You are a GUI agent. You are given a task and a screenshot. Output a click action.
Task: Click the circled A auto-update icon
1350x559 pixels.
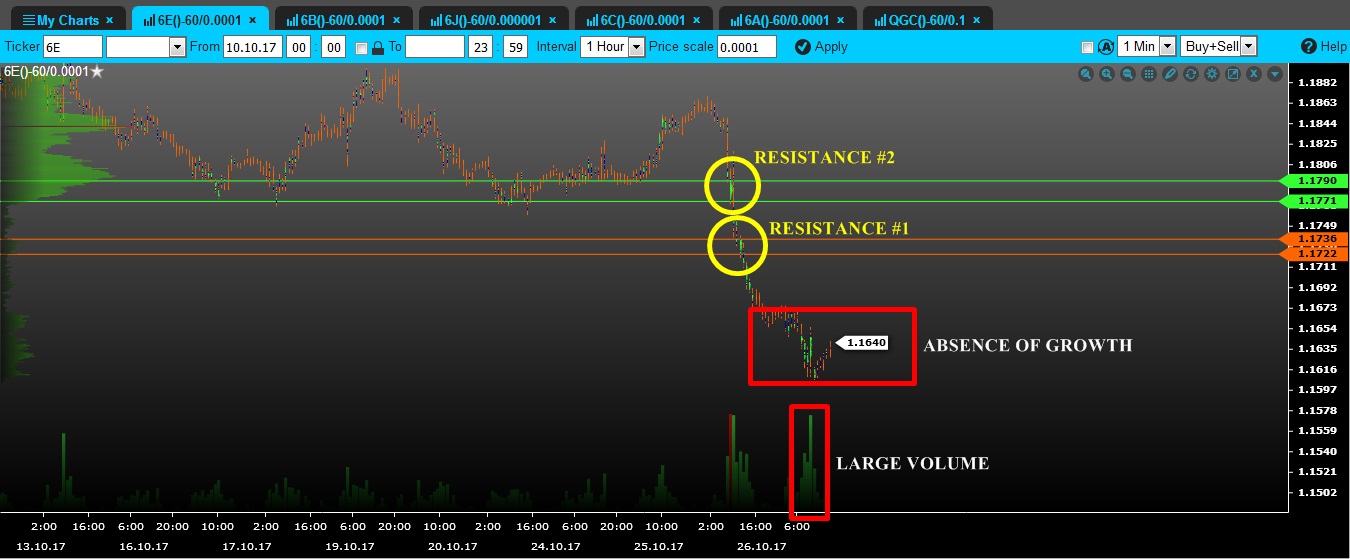pos(1106,47)
